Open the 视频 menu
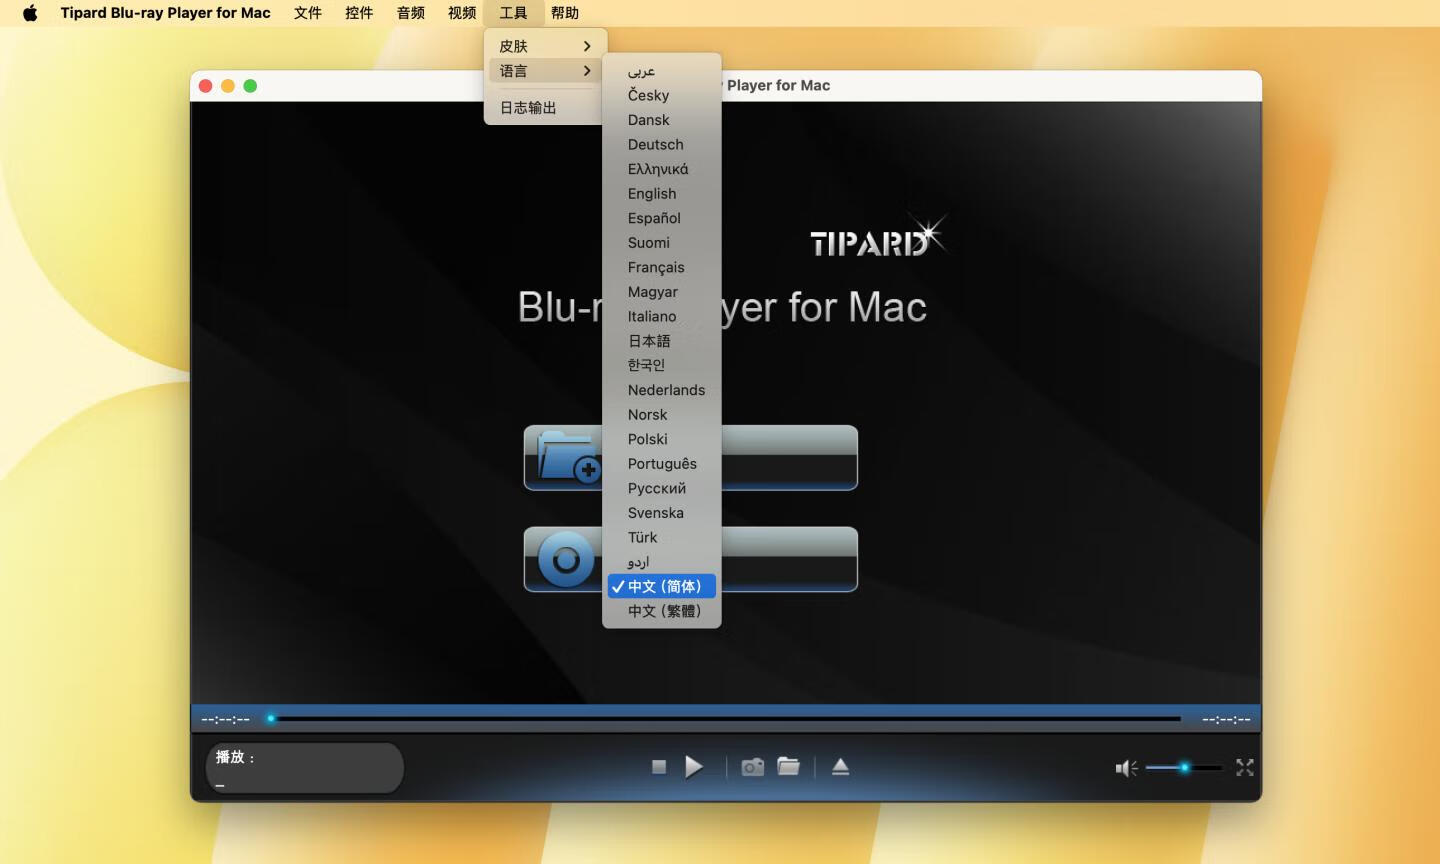Screen dimensions: 1440x864 [x=462, y=13]
